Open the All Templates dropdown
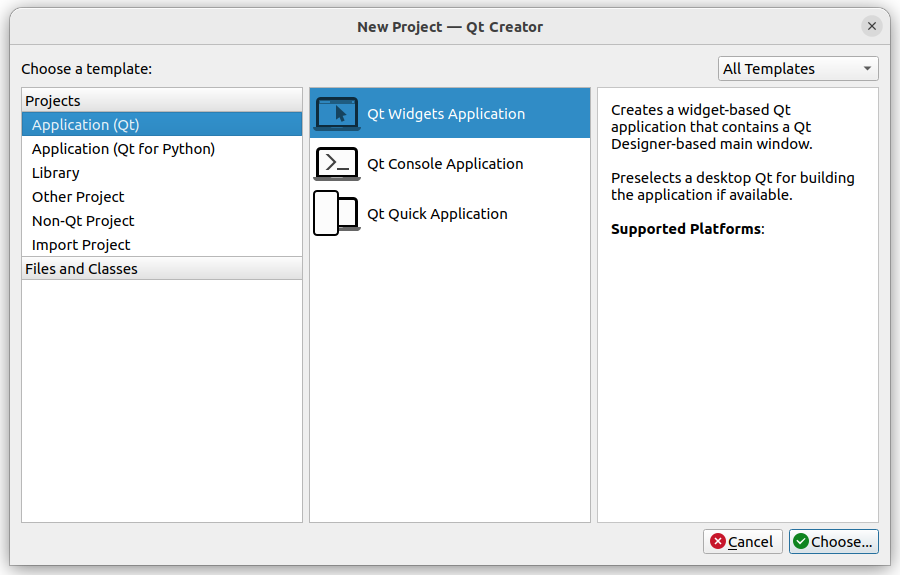The height and width of the screenshot is (575, 900). 798,69
